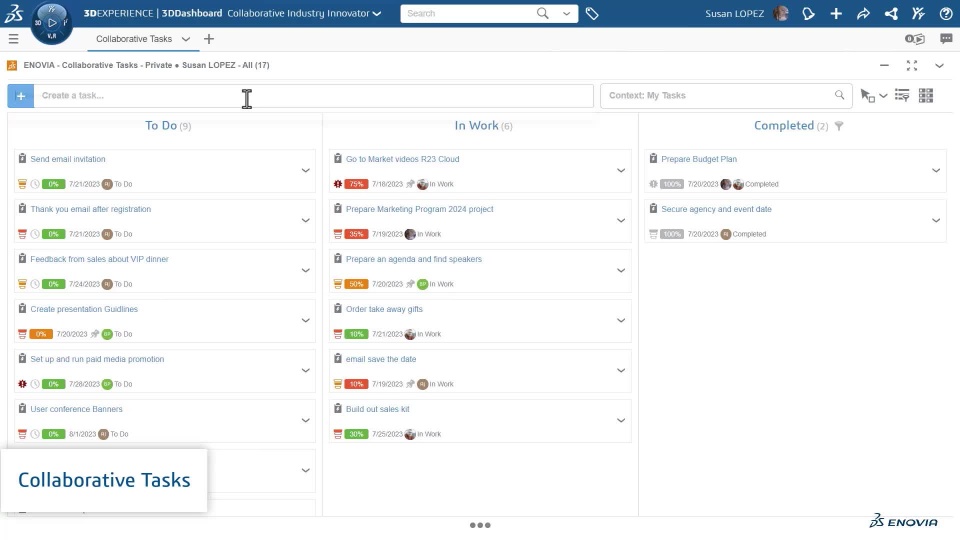Add a new dashboard tab
Viewport: 960px width, 540px height.
click(209, 39)
